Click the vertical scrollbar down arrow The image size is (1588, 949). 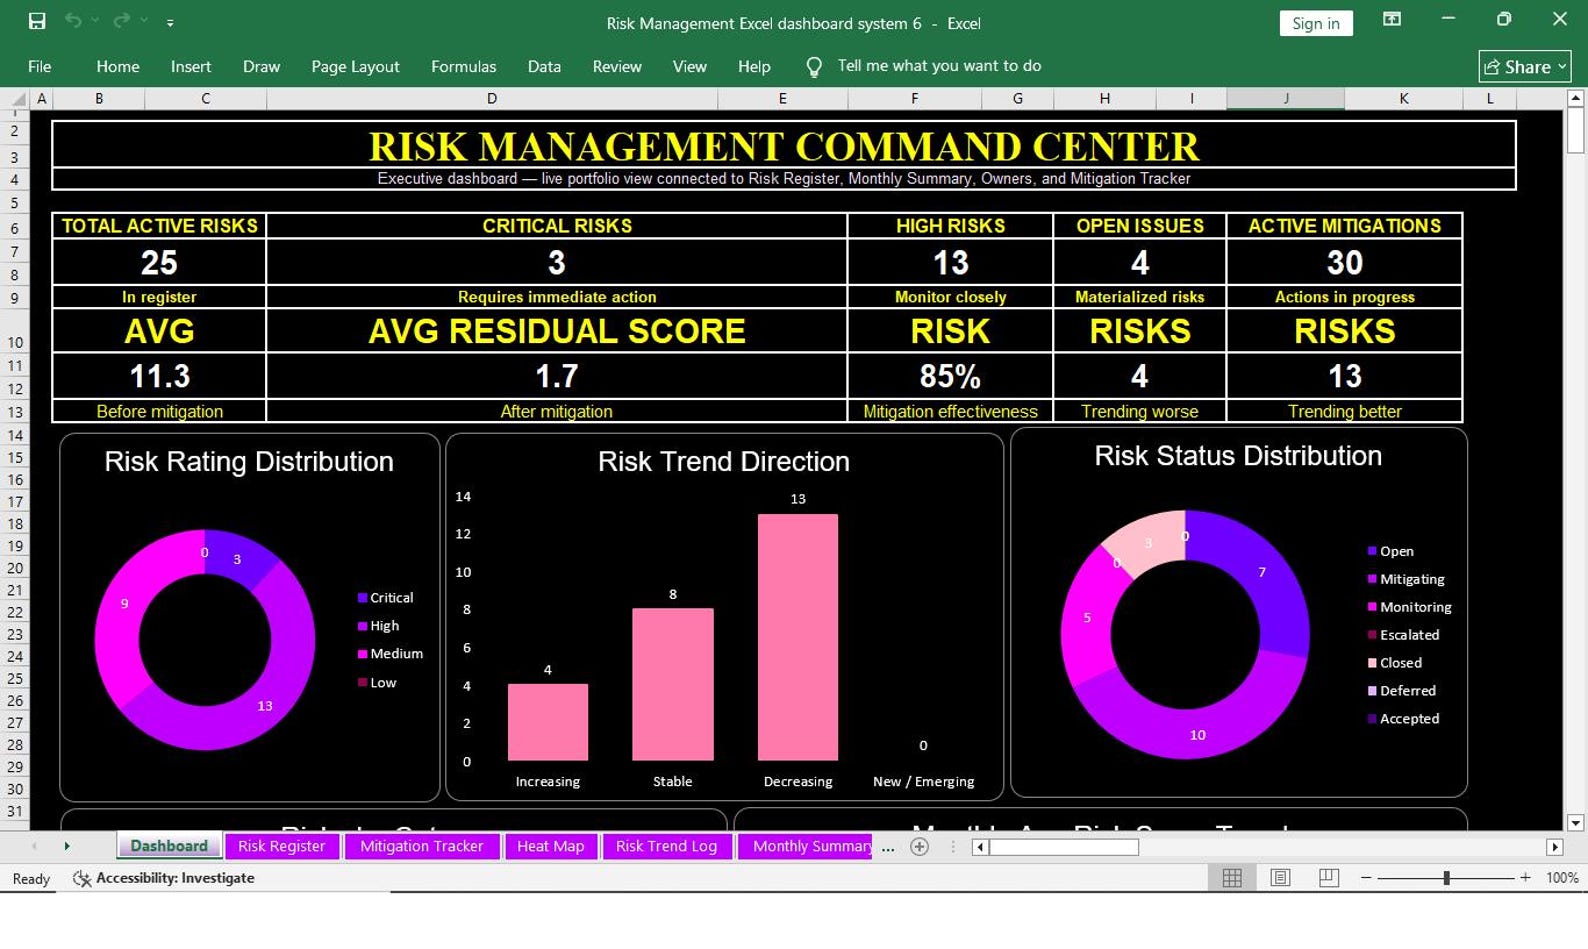pos(1576,823)
